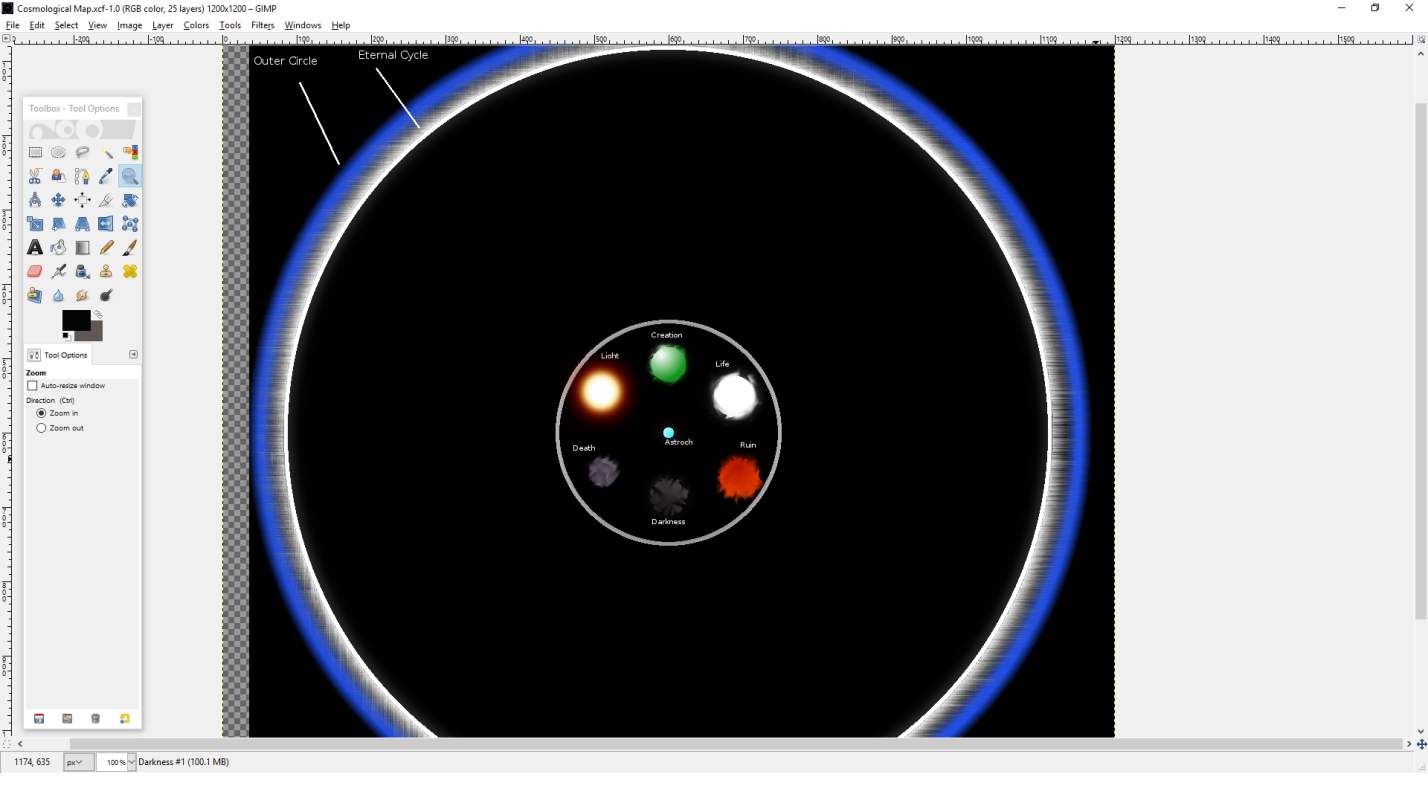Viewport: 1428px width, 800px height.
Task: Select the Rectangle Select tool
Action: point(35,153)
